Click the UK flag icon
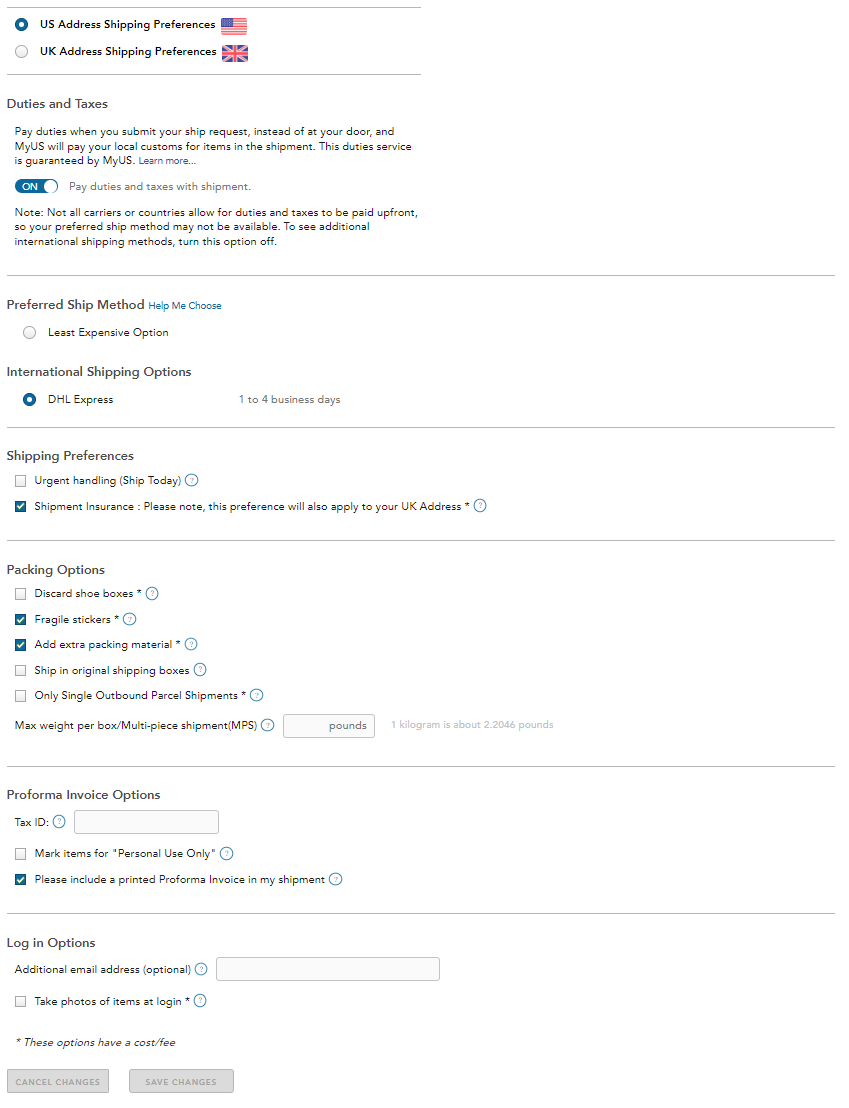Screen dimensions: 849x1108 [234, 52]
